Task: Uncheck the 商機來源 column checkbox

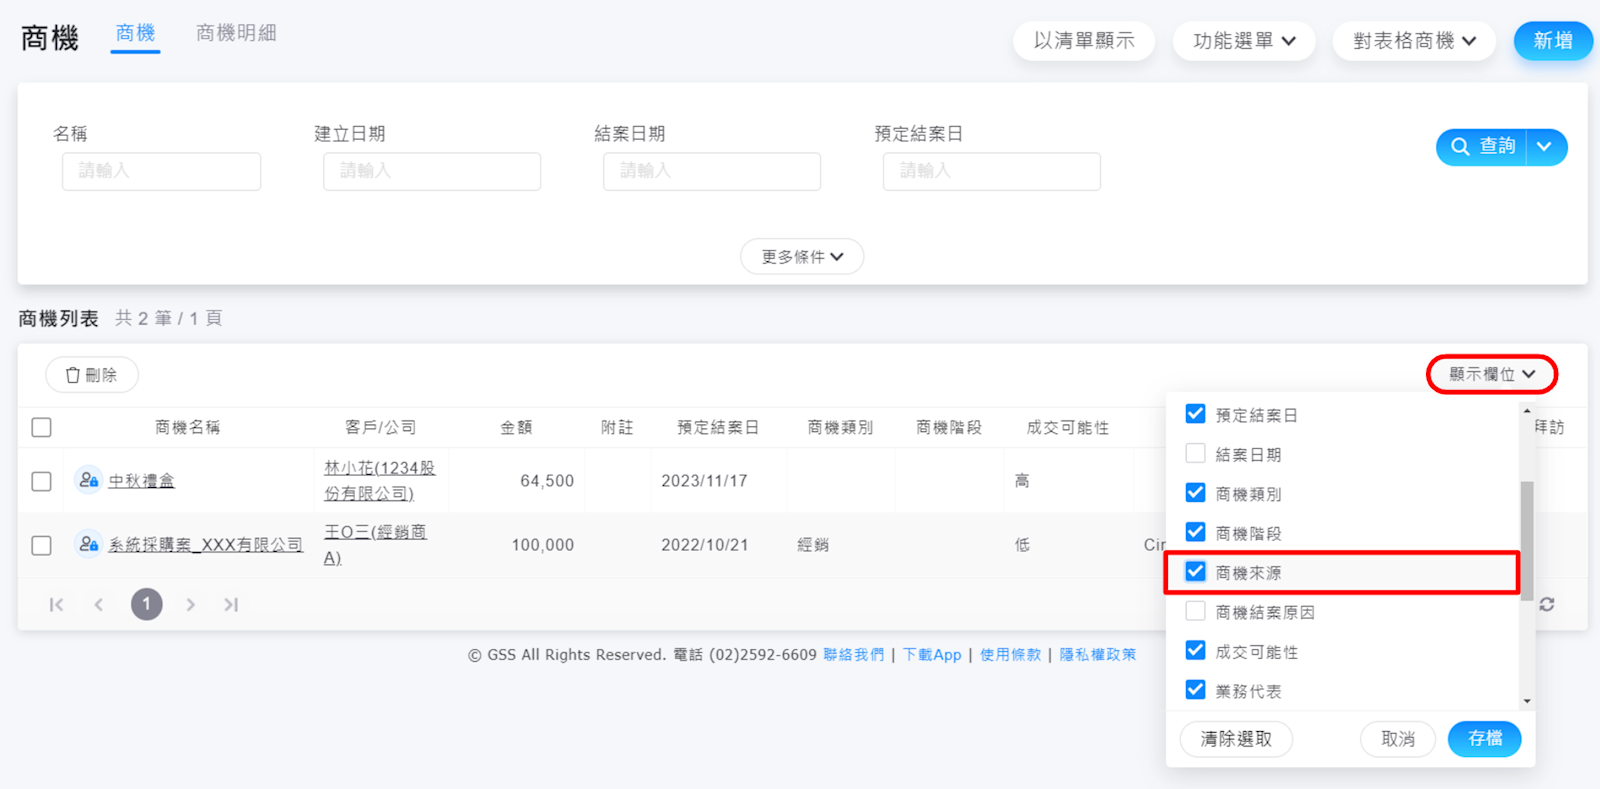Action: (x=1195, y=572)
